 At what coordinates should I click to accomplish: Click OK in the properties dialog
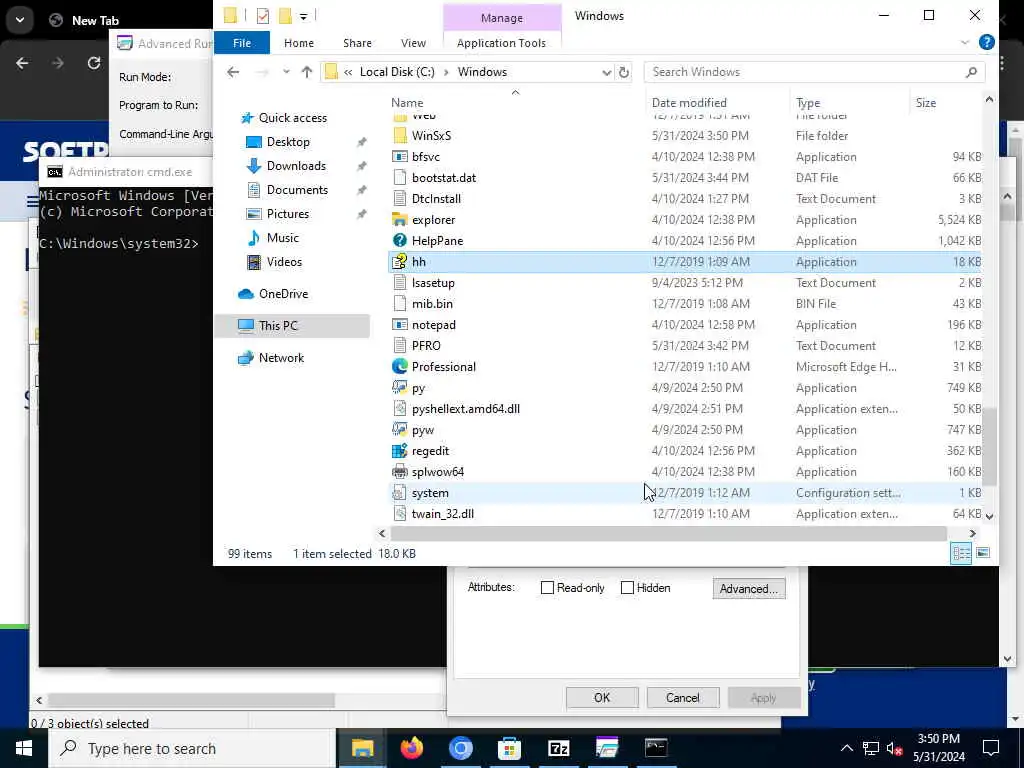click(602, 697)
